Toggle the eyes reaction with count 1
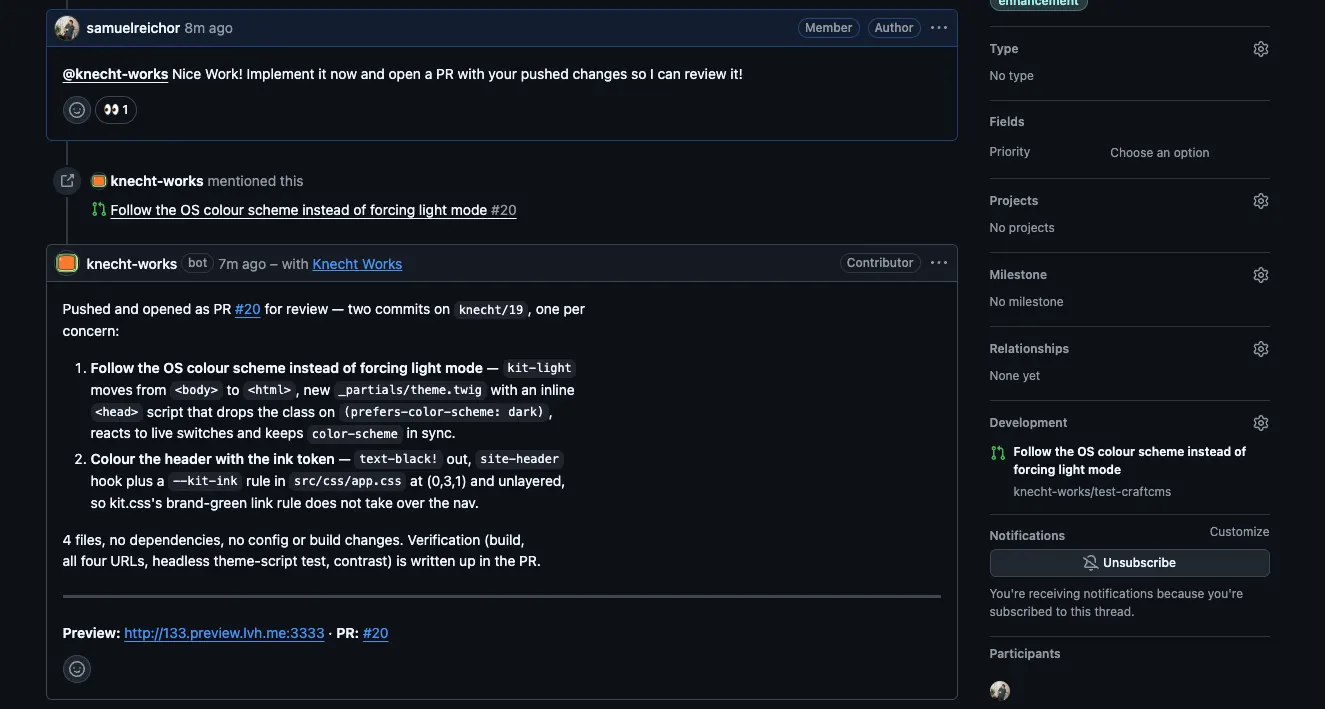This screenshot has width=1325, height=709. 116,110
